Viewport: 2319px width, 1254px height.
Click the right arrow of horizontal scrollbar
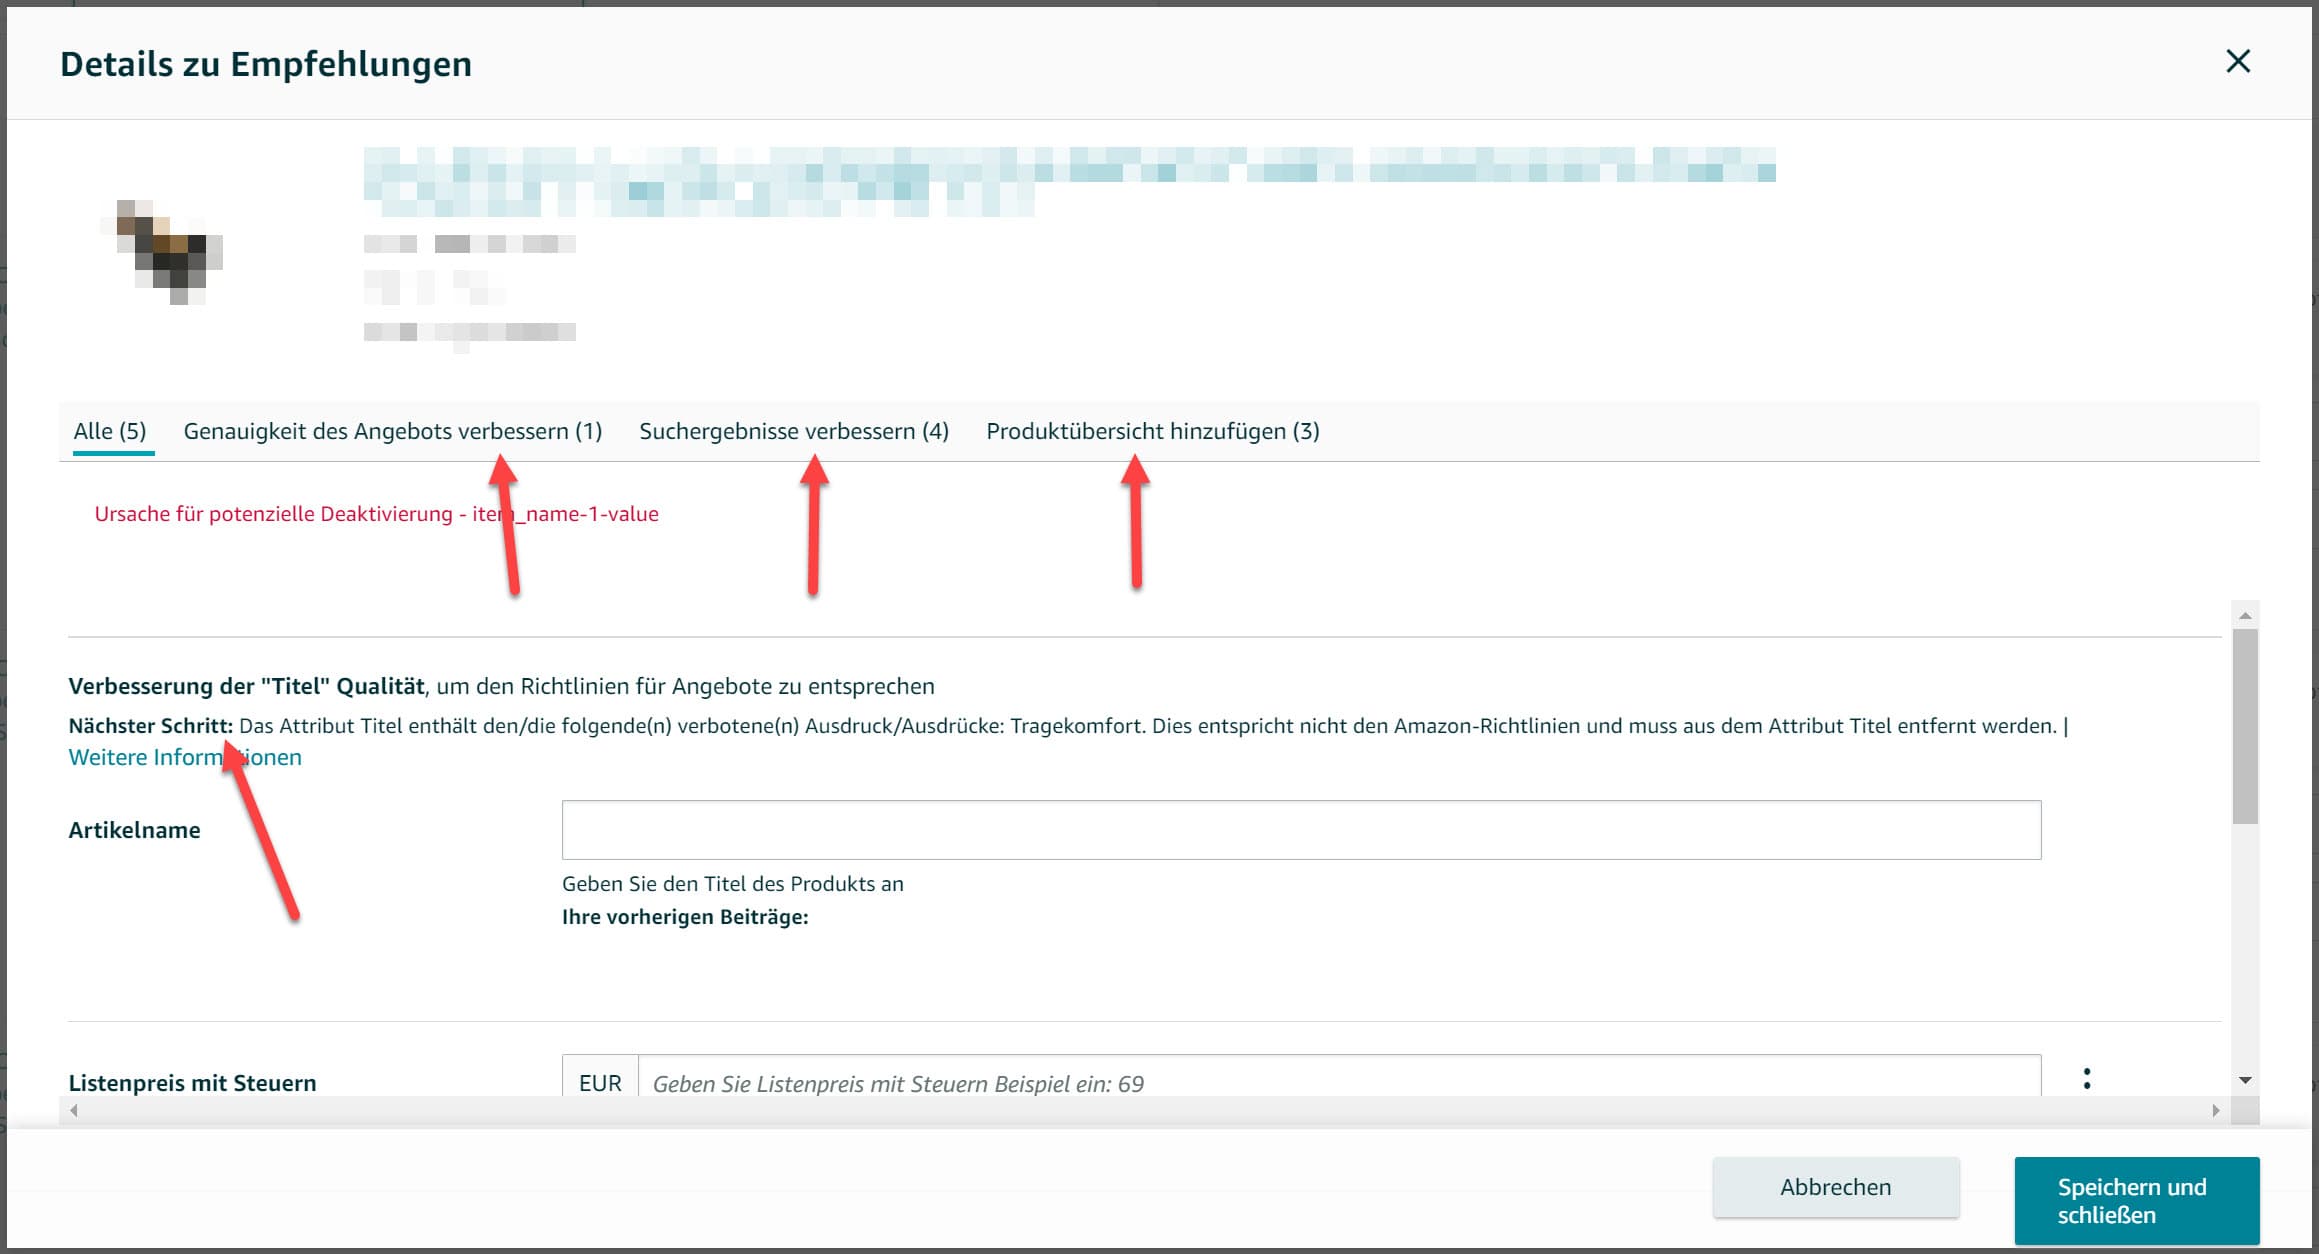tap(2216, 1110)
